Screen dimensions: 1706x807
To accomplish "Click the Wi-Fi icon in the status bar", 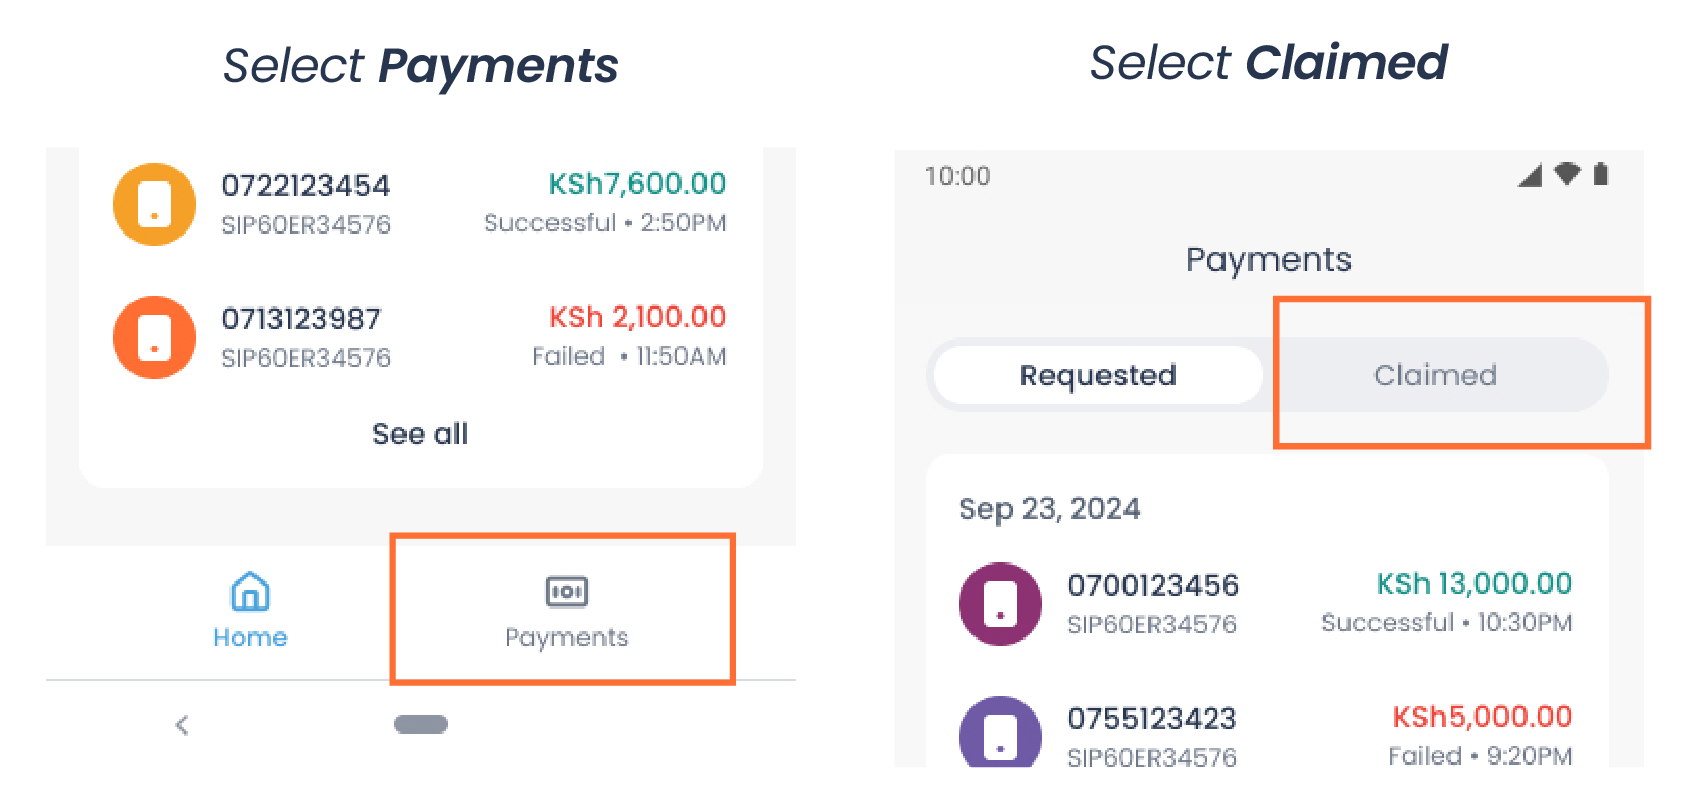I will pos(1566,174).
